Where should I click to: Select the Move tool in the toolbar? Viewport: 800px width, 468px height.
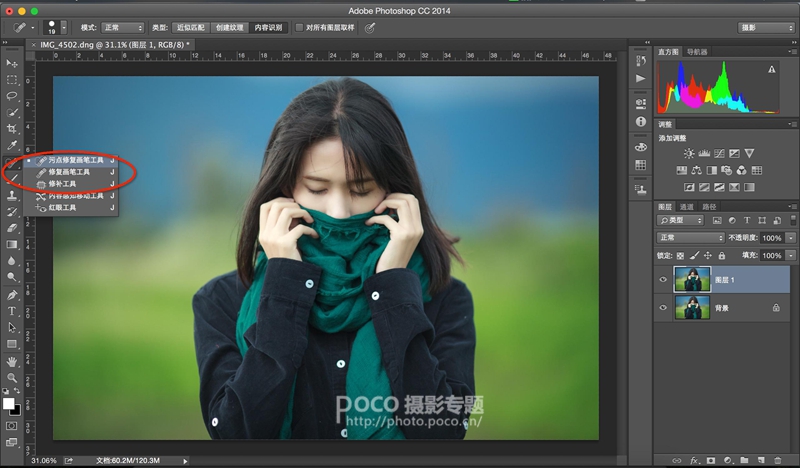pos(12,63)
